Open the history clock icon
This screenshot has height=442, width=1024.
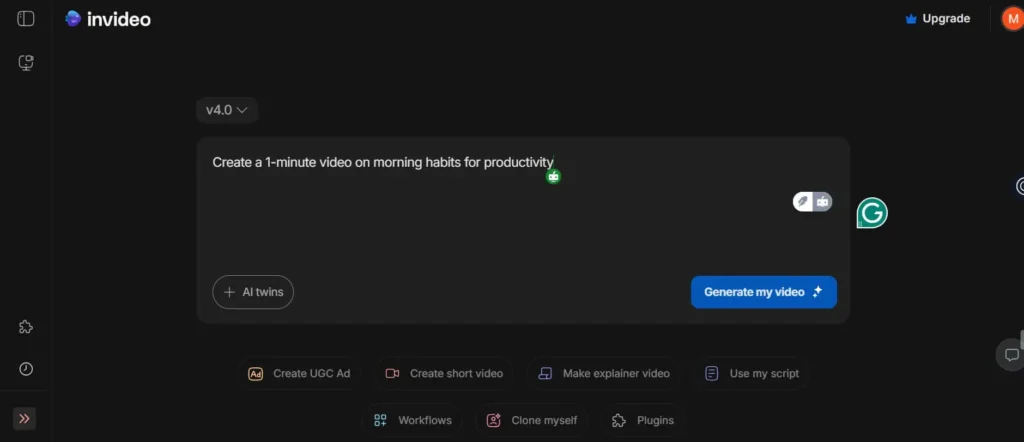tap(26, 369)
